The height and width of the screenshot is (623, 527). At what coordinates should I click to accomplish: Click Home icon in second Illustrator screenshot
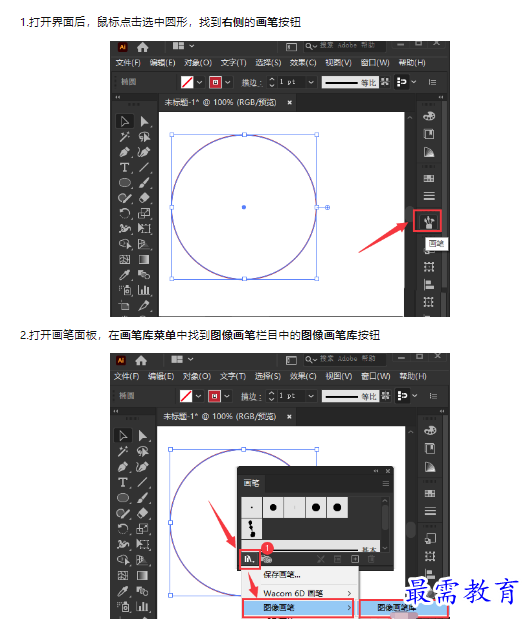[x=141, y=360]
